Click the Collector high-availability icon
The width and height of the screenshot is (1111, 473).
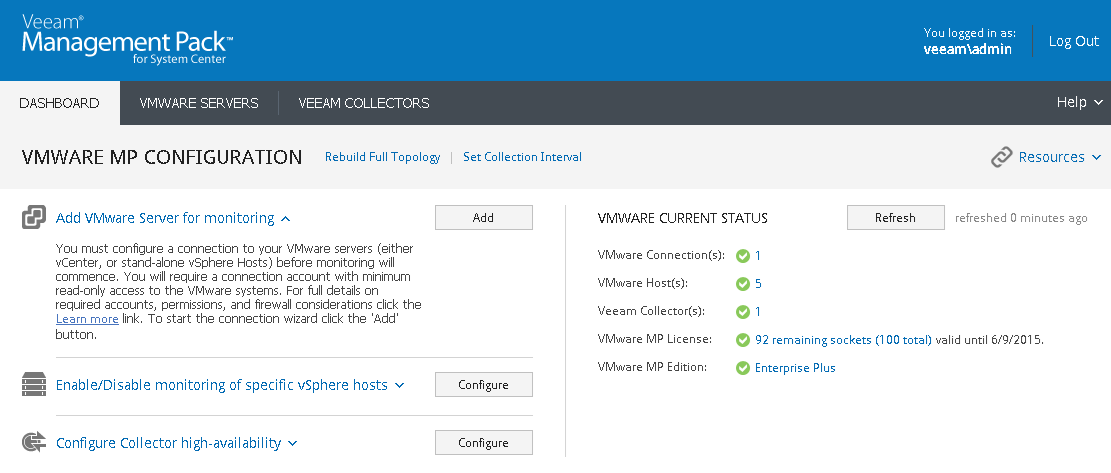[34, 442]
